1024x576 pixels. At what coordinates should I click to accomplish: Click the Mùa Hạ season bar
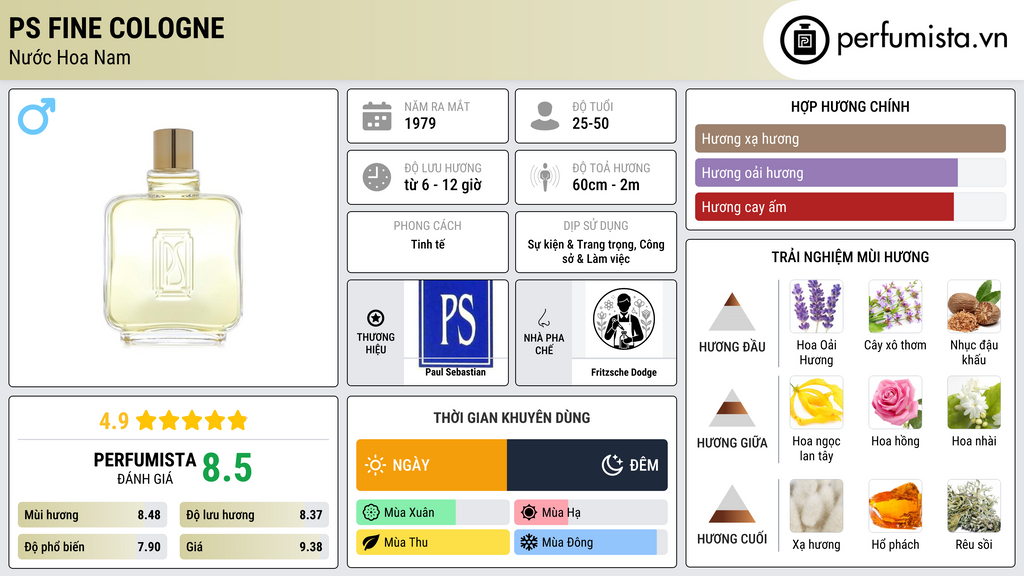591,513
